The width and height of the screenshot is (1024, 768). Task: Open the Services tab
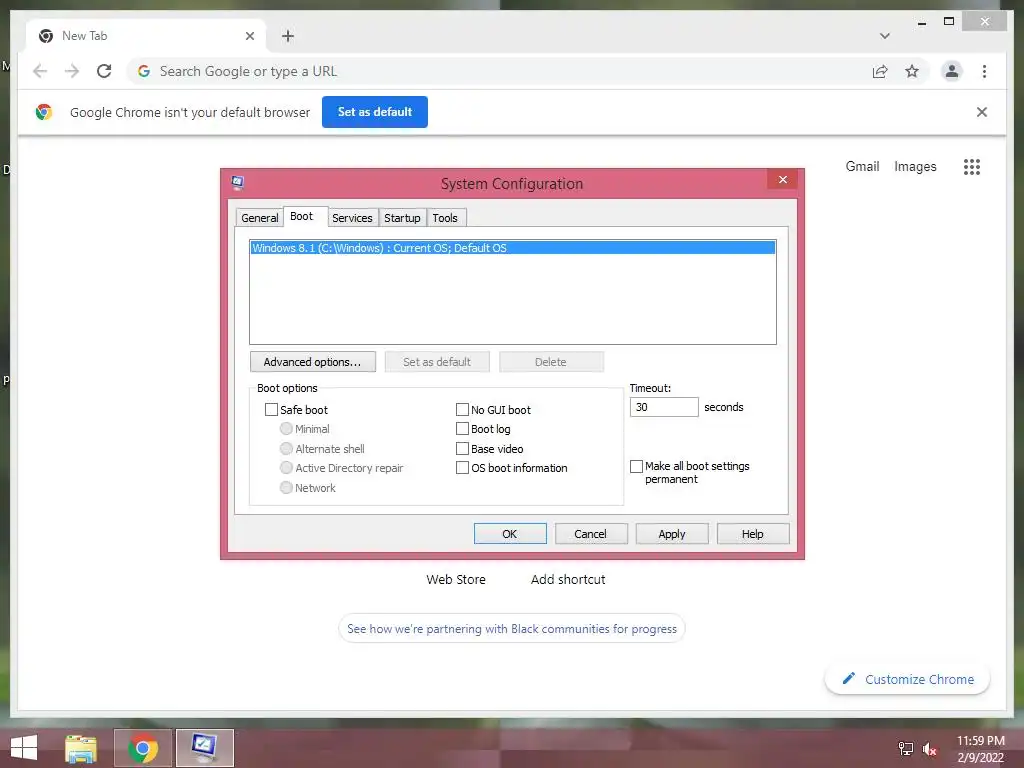[x=352, y=217]
